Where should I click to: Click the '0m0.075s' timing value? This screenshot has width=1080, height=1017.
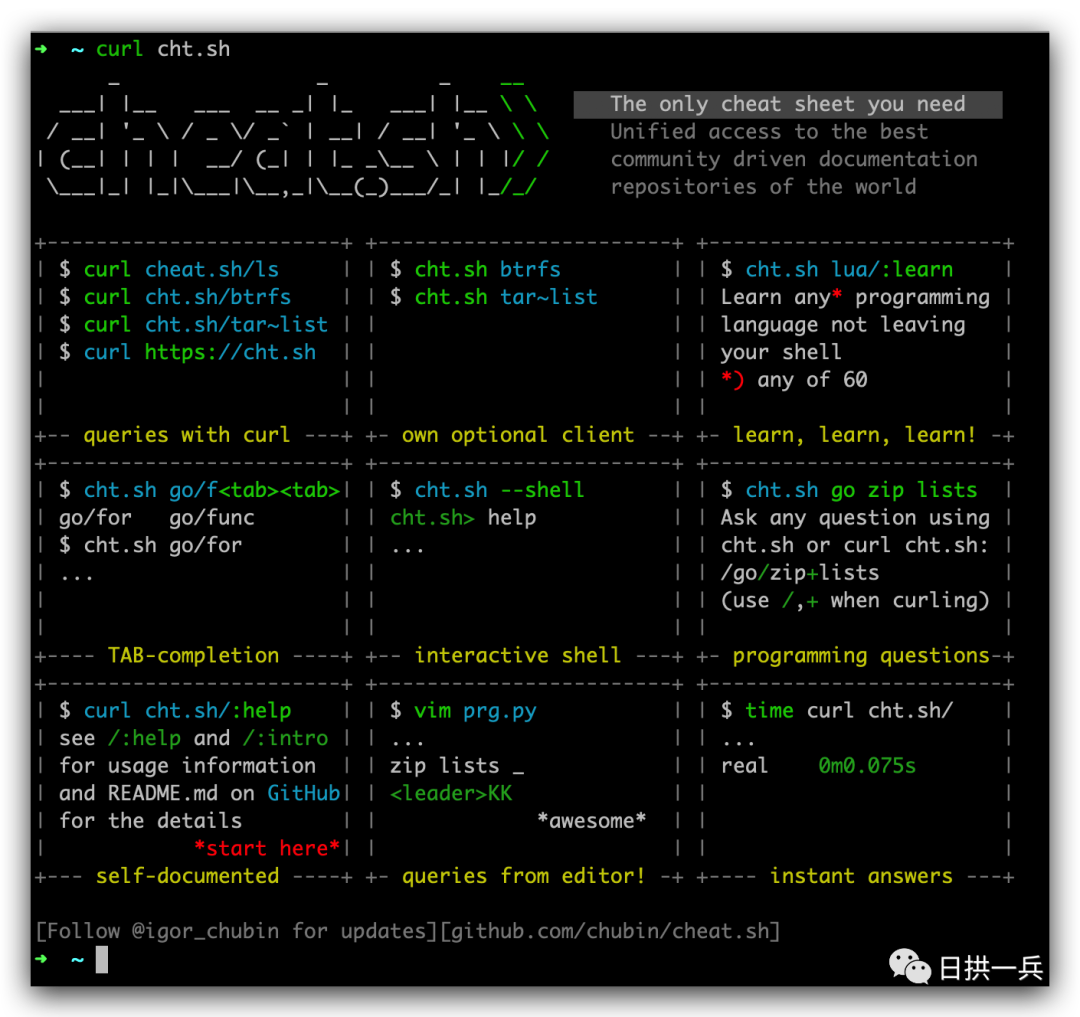coord(867,766)
